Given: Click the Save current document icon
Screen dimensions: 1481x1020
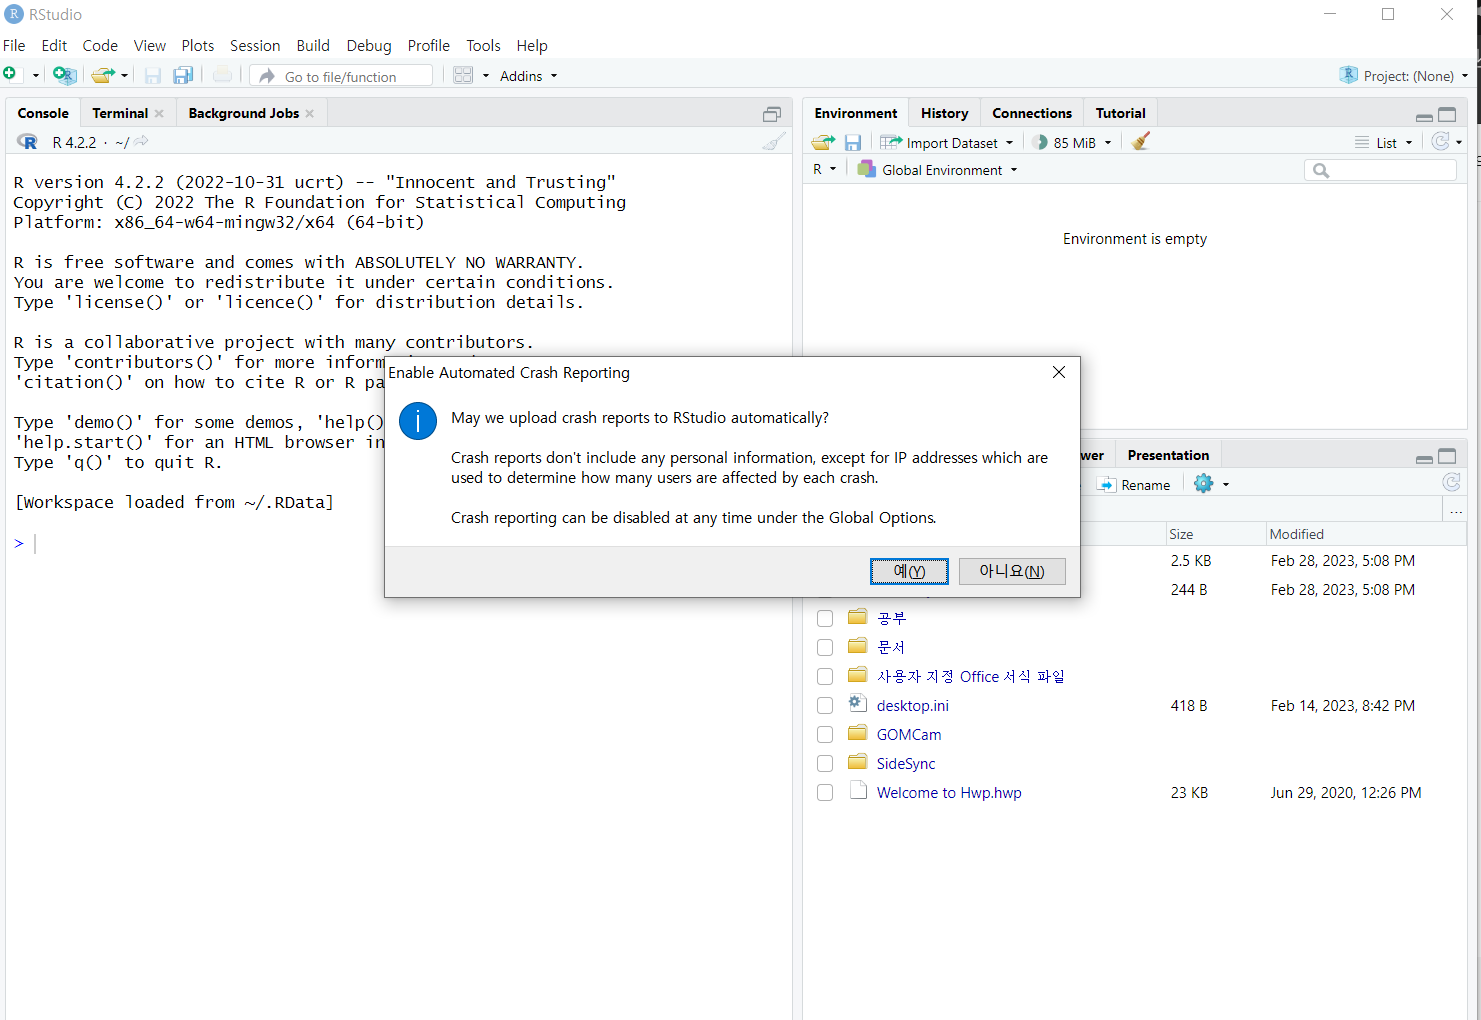Looking at the screenshot, I should pos(153,75).
